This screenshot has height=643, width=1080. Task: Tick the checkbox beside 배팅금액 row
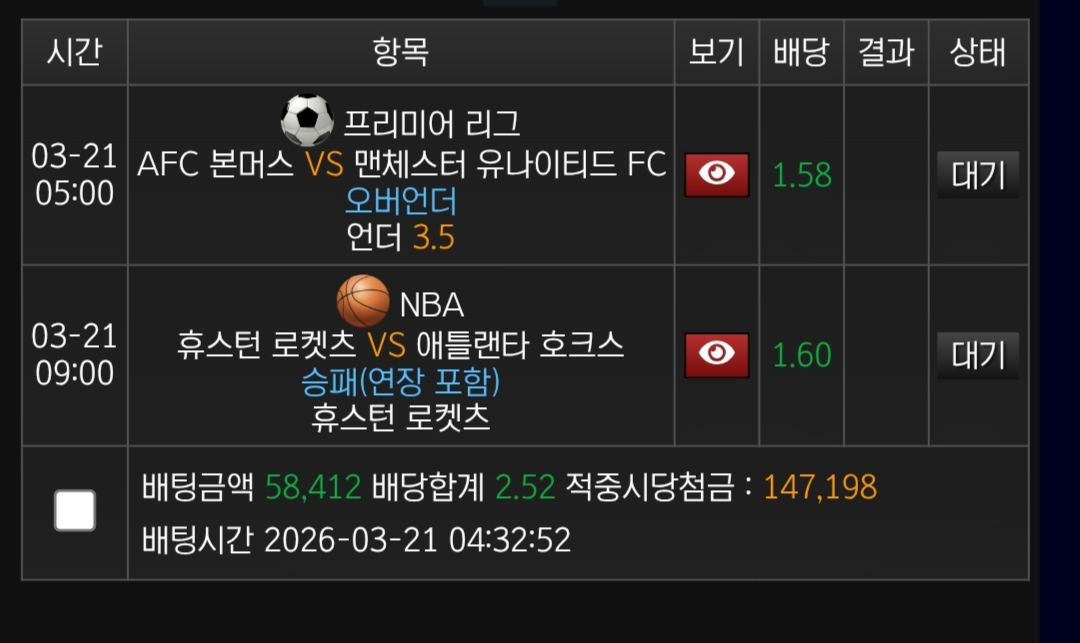(75, 511)
